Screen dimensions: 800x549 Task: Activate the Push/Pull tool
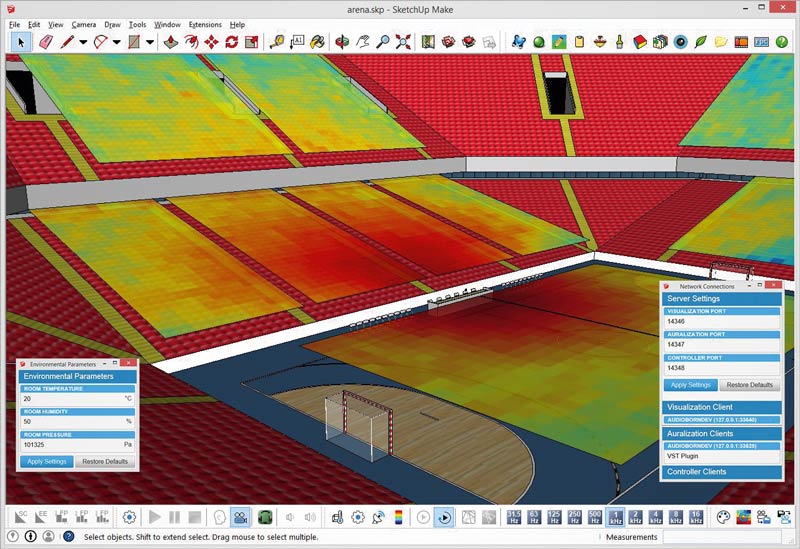click(171, 42)
